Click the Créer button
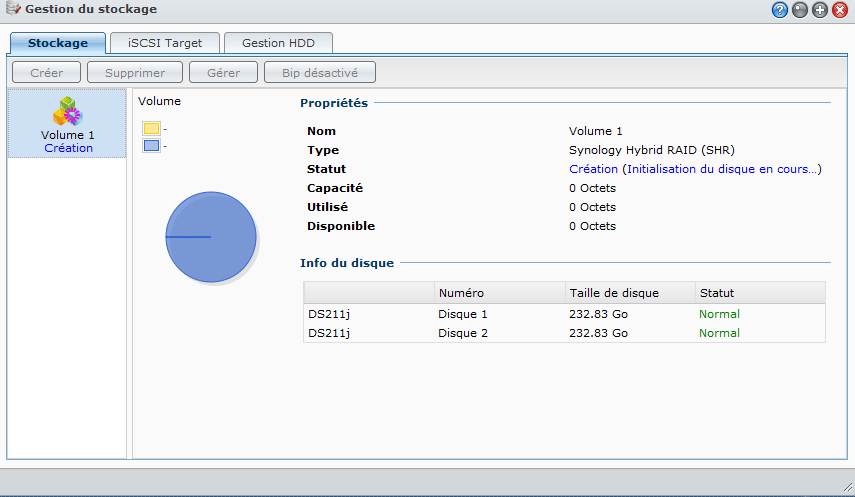Image resolution: width=855 pixels, height=497 pixels. (x=46, y=73)
